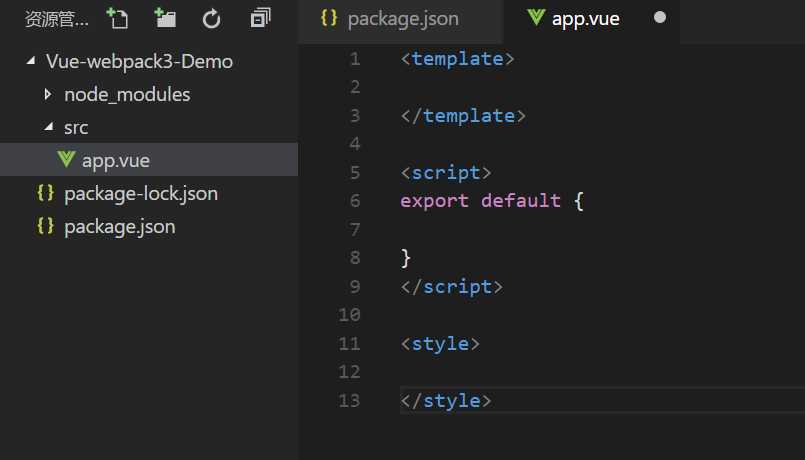Click the closing </template> tag
Image resolution: width=805 pixels, height=460 pixels.
coord(463,116)
